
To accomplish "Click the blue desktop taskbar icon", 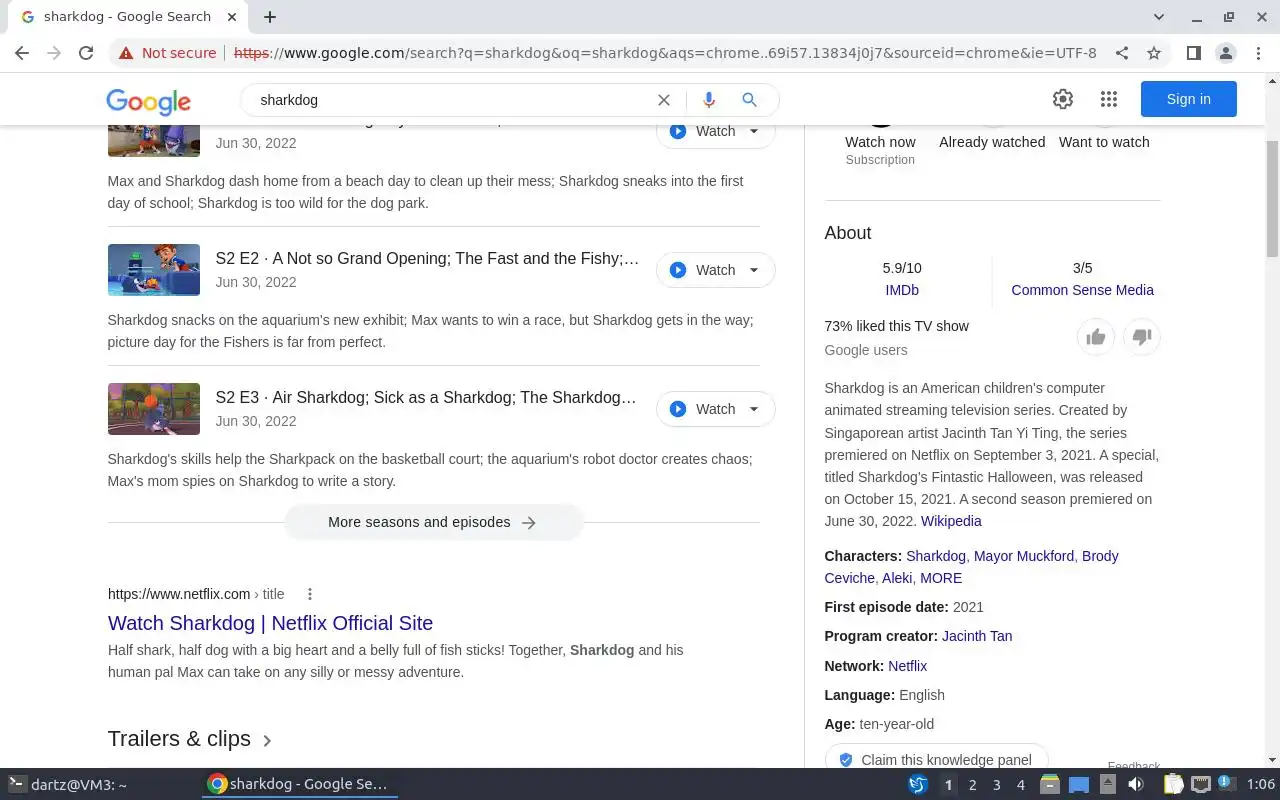I will tap(1078, 785).
